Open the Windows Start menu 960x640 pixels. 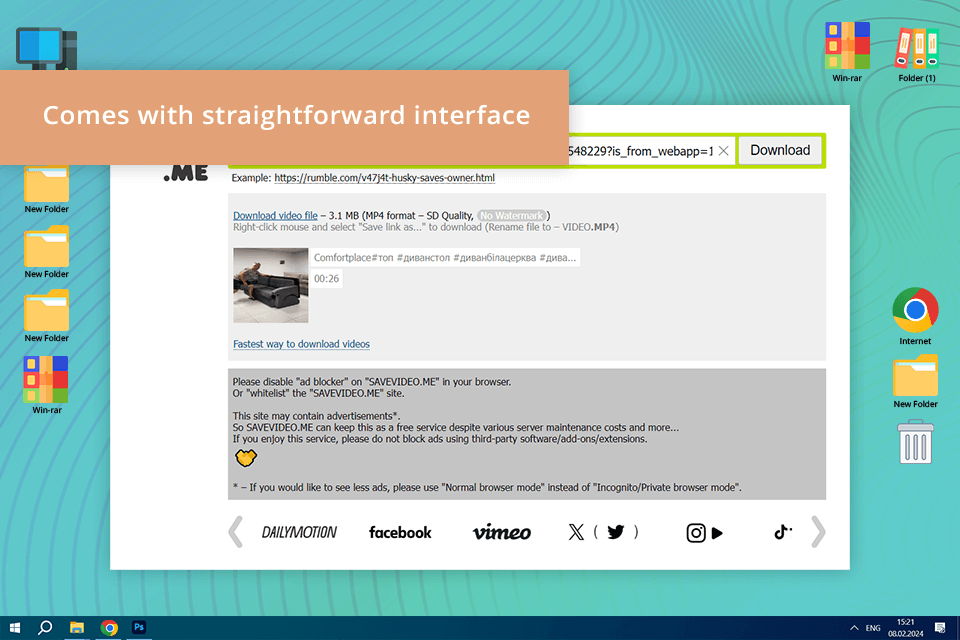15,628
